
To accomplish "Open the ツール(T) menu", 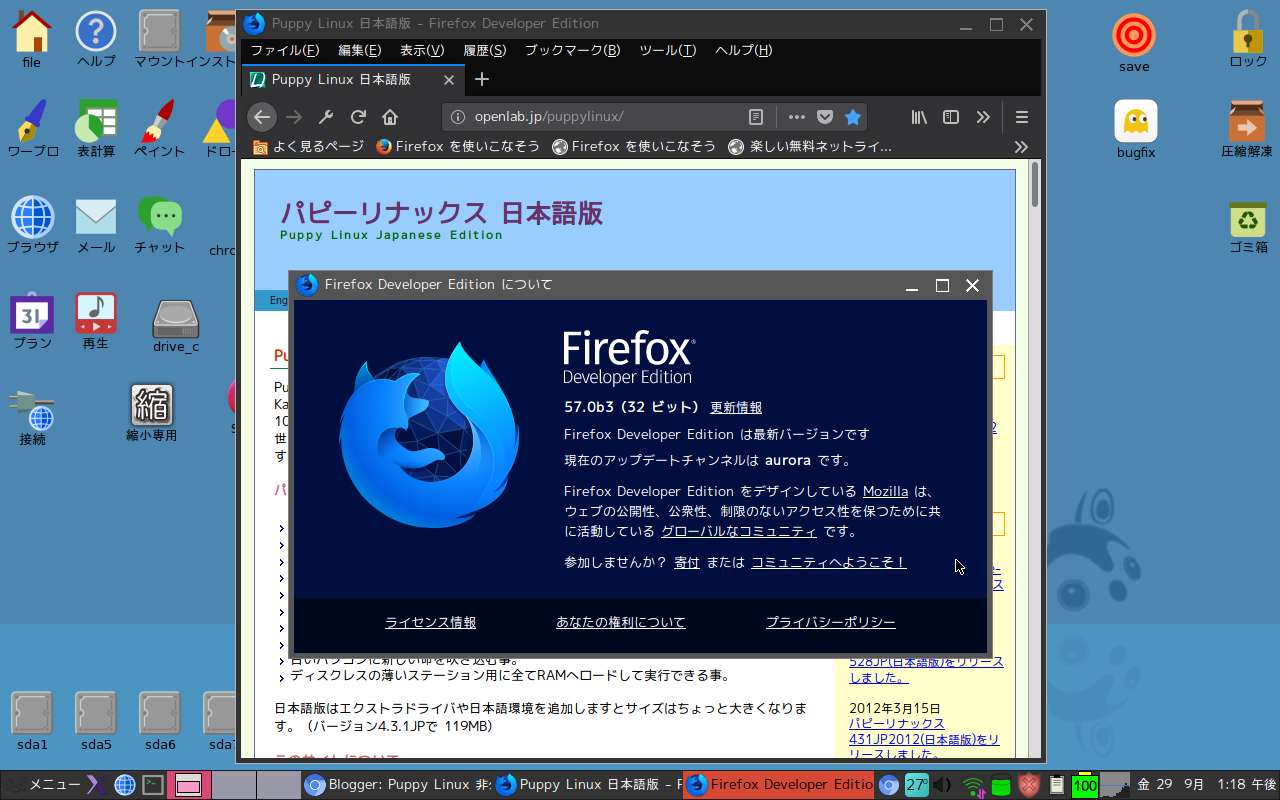I will [x=667, y=50].
